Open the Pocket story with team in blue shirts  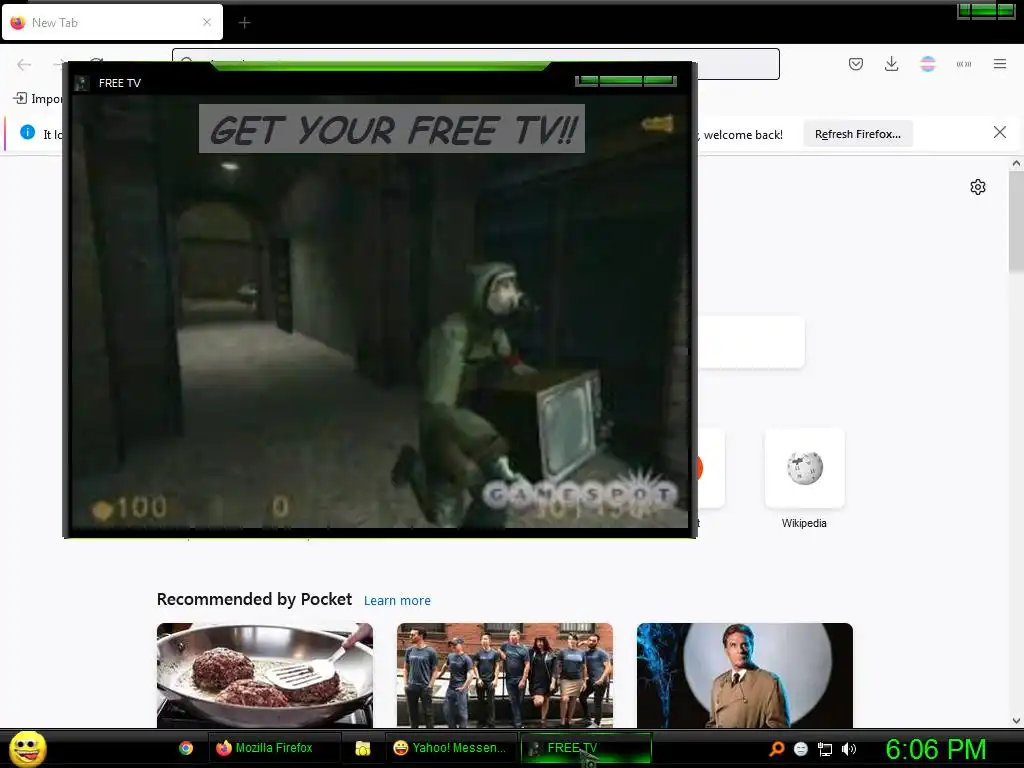tap(505, 675)
